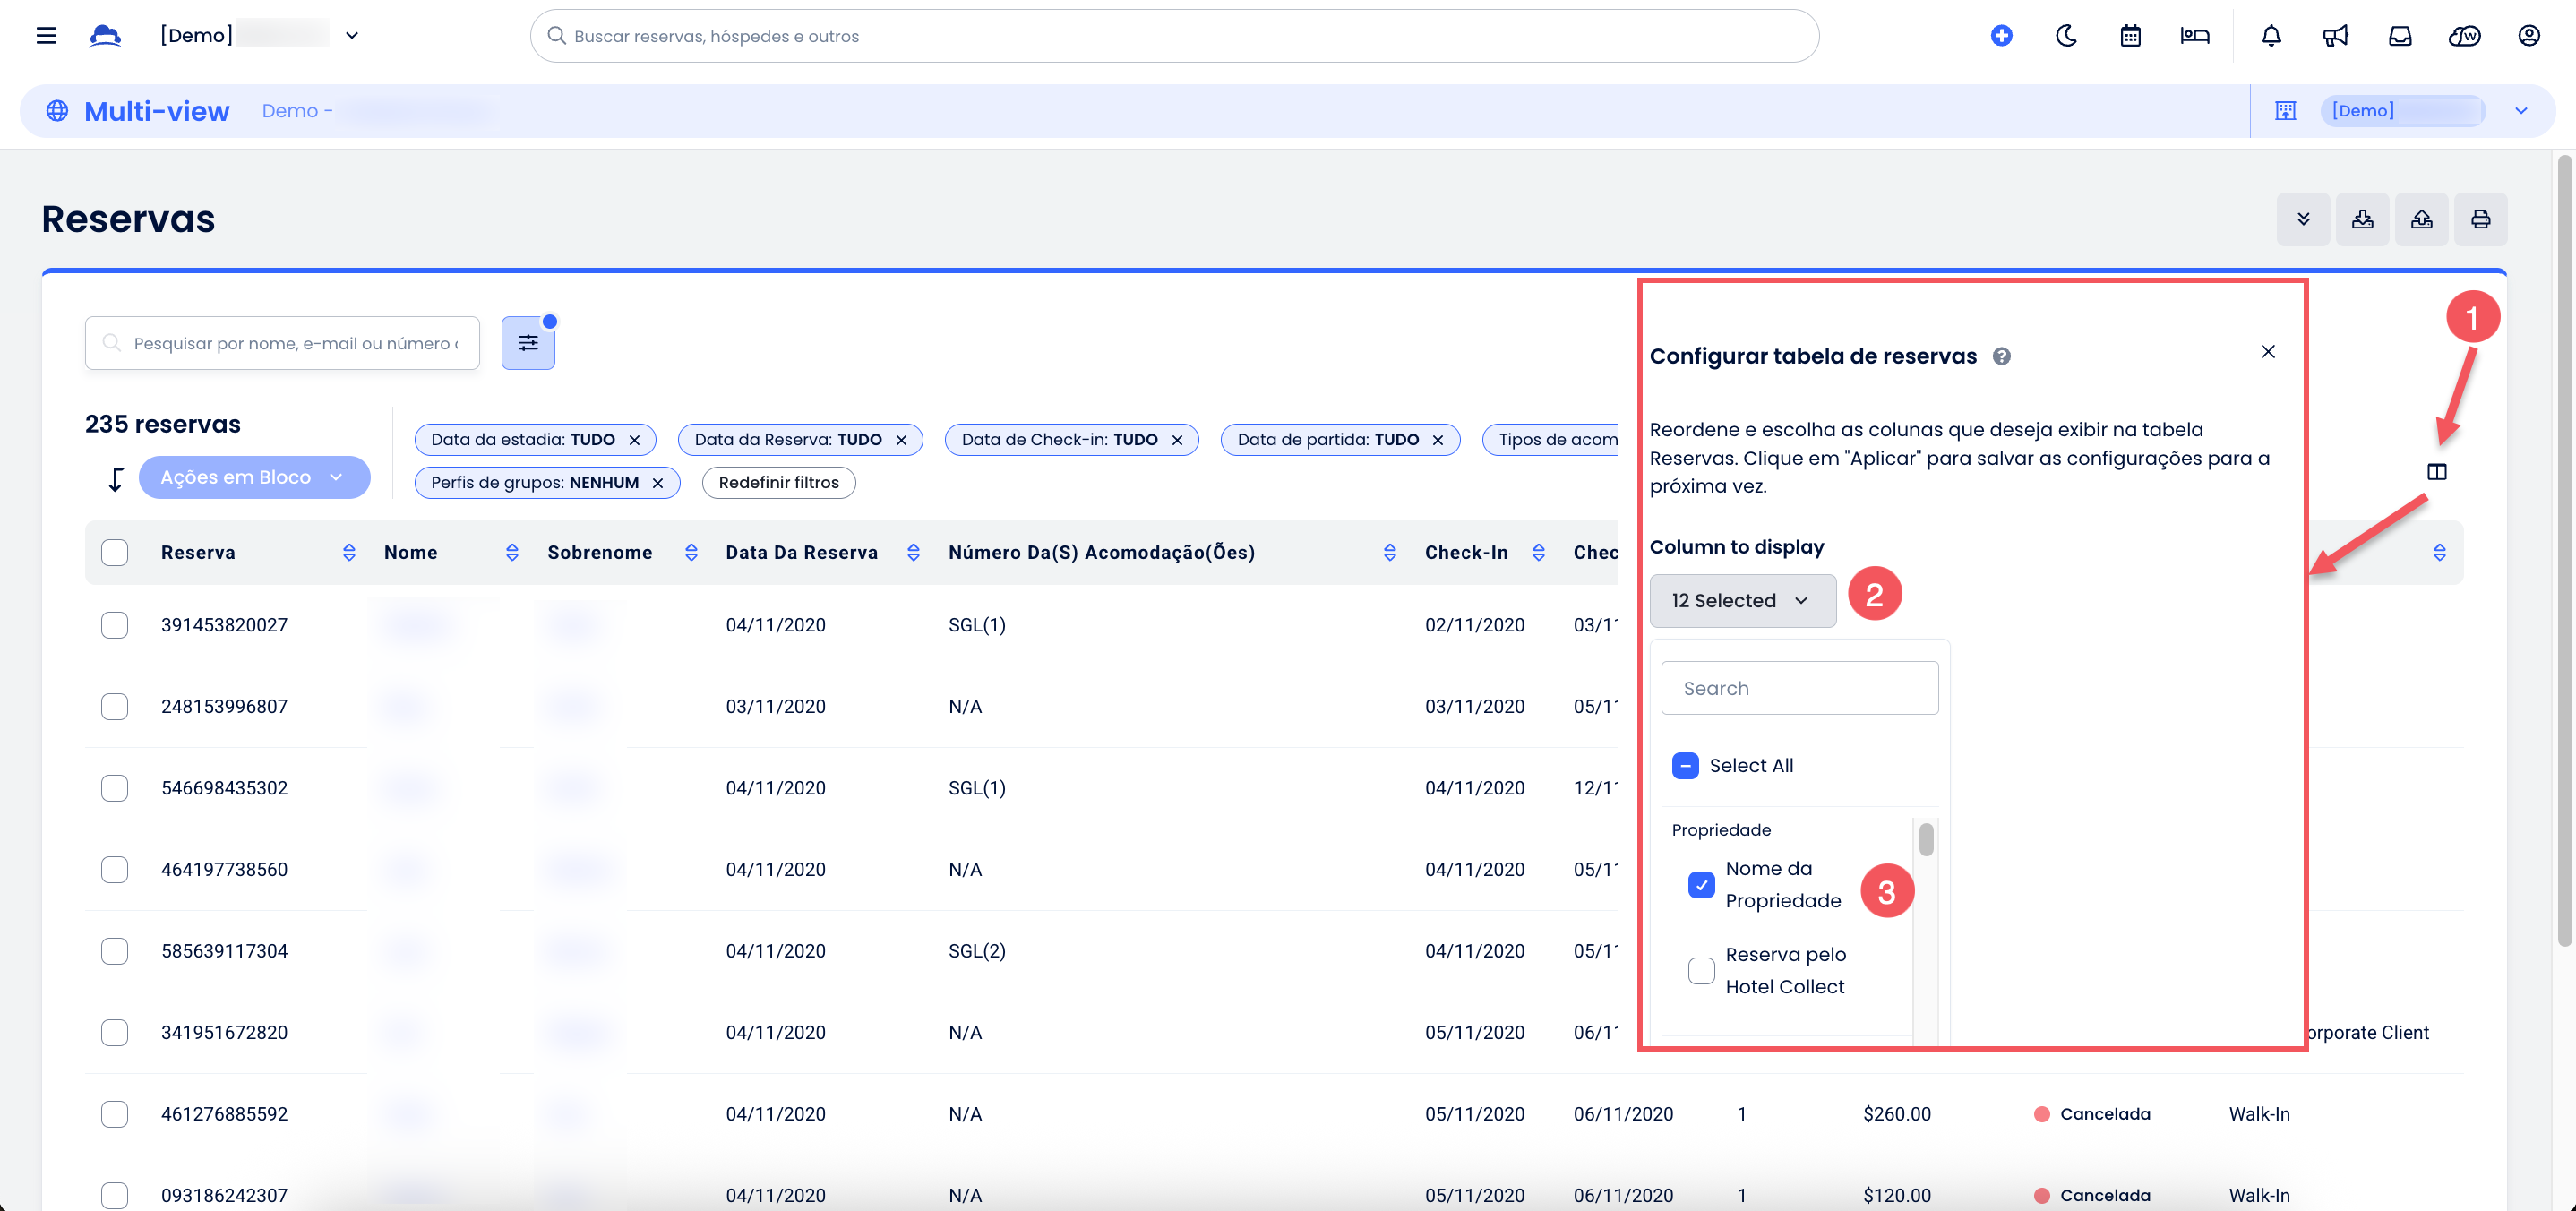
Task: Open the calendar icon in header
Action: (x=2130, y=36)
